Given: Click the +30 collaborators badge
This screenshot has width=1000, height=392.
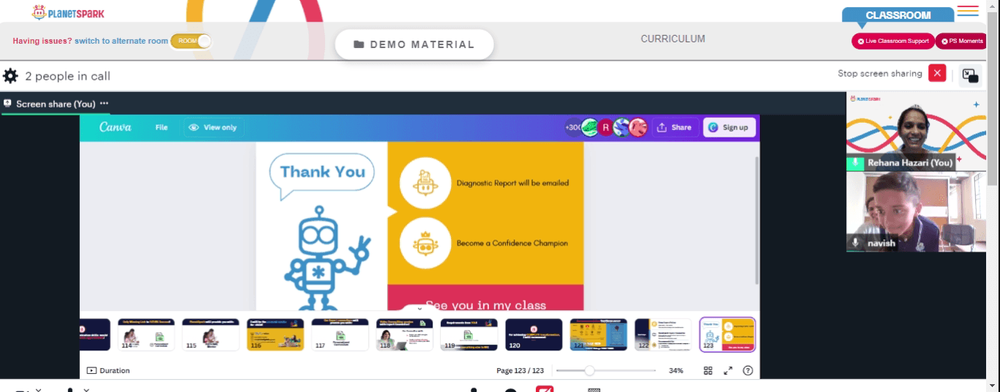Looking at the screenshot, I should coord(573,127).
